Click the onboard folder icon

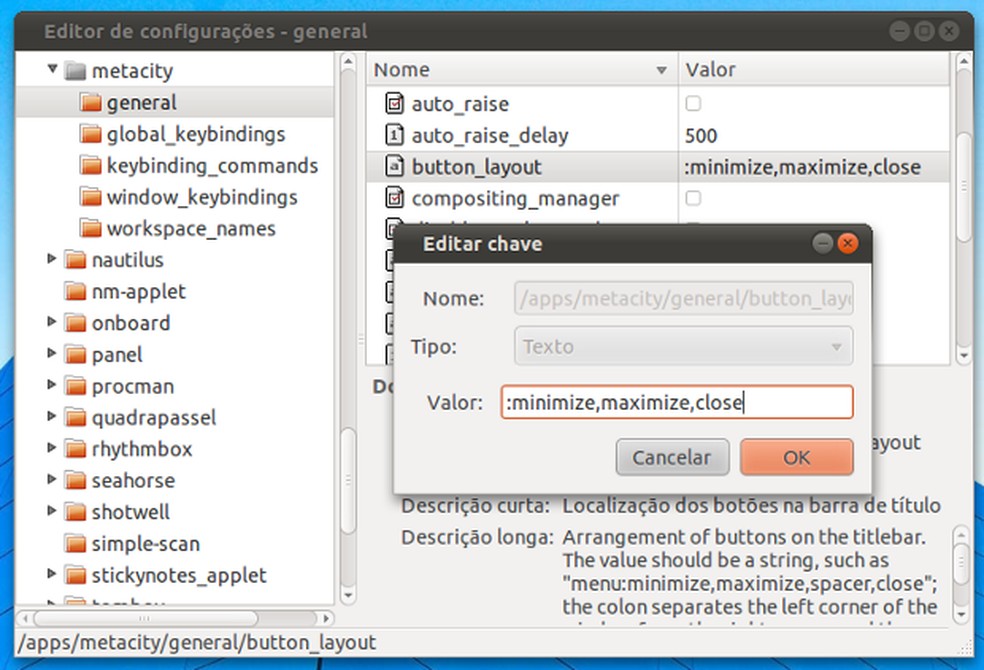75,322
